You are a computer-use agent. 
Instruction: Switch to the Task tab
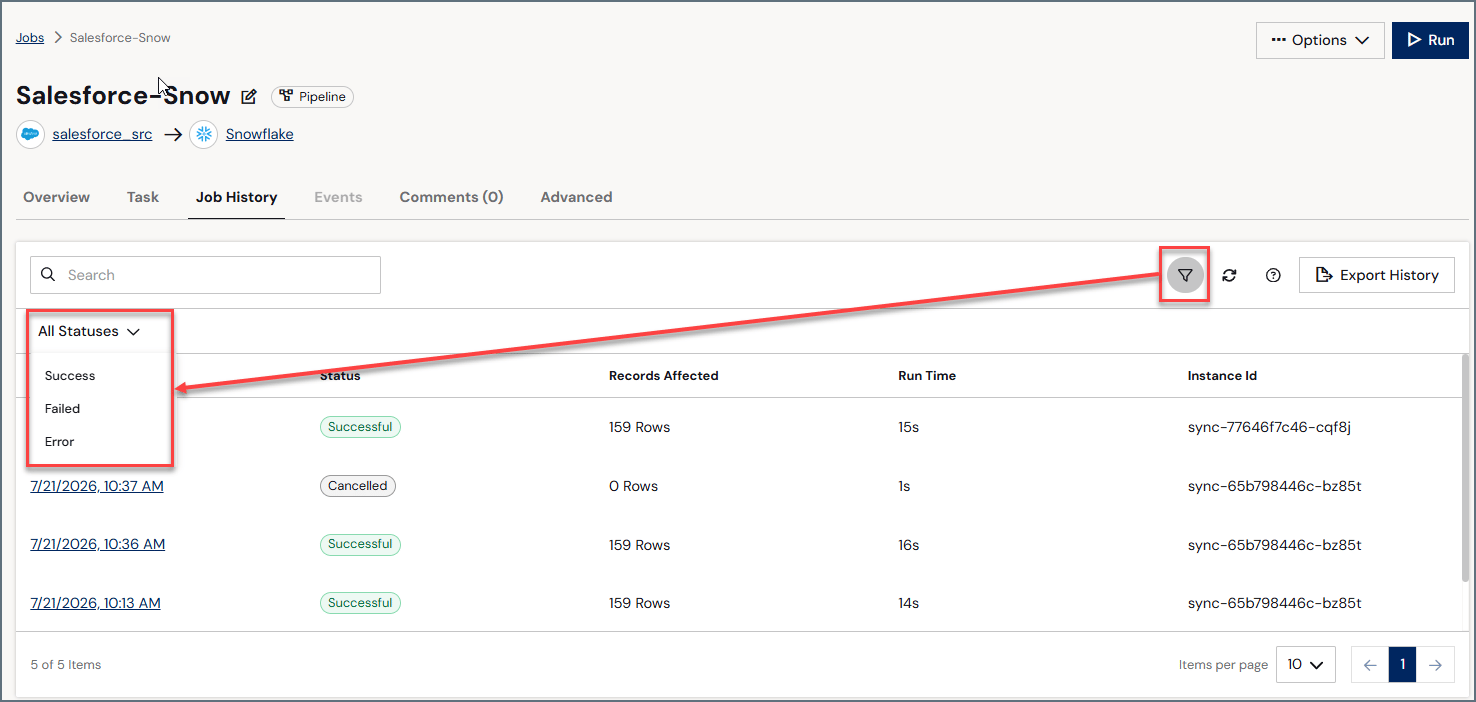click(143, 197)
